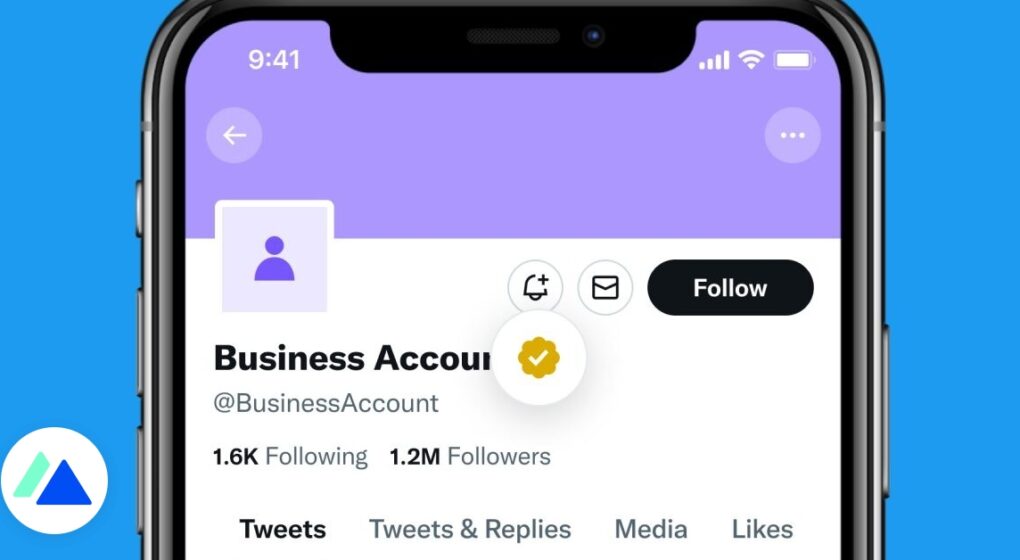This screenshot has width=1020, height=560.
Task: Click the Follow button
Action: click(731, 287)
